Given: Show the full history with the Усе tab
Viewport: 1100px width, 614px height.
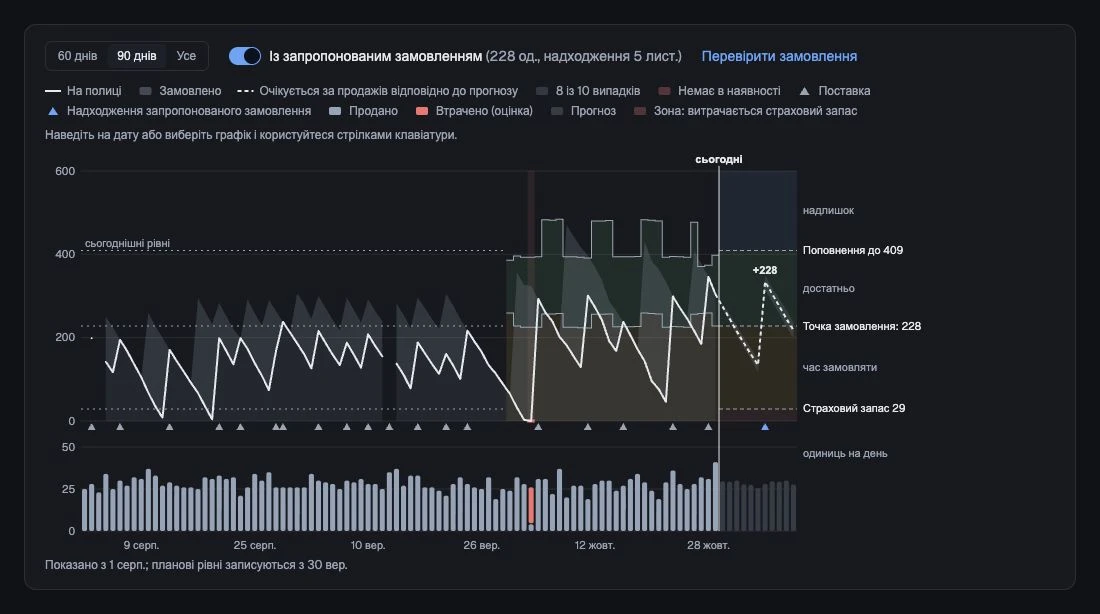Looking at the screenshot, I should pyautogui.click(x=186, y=56).
